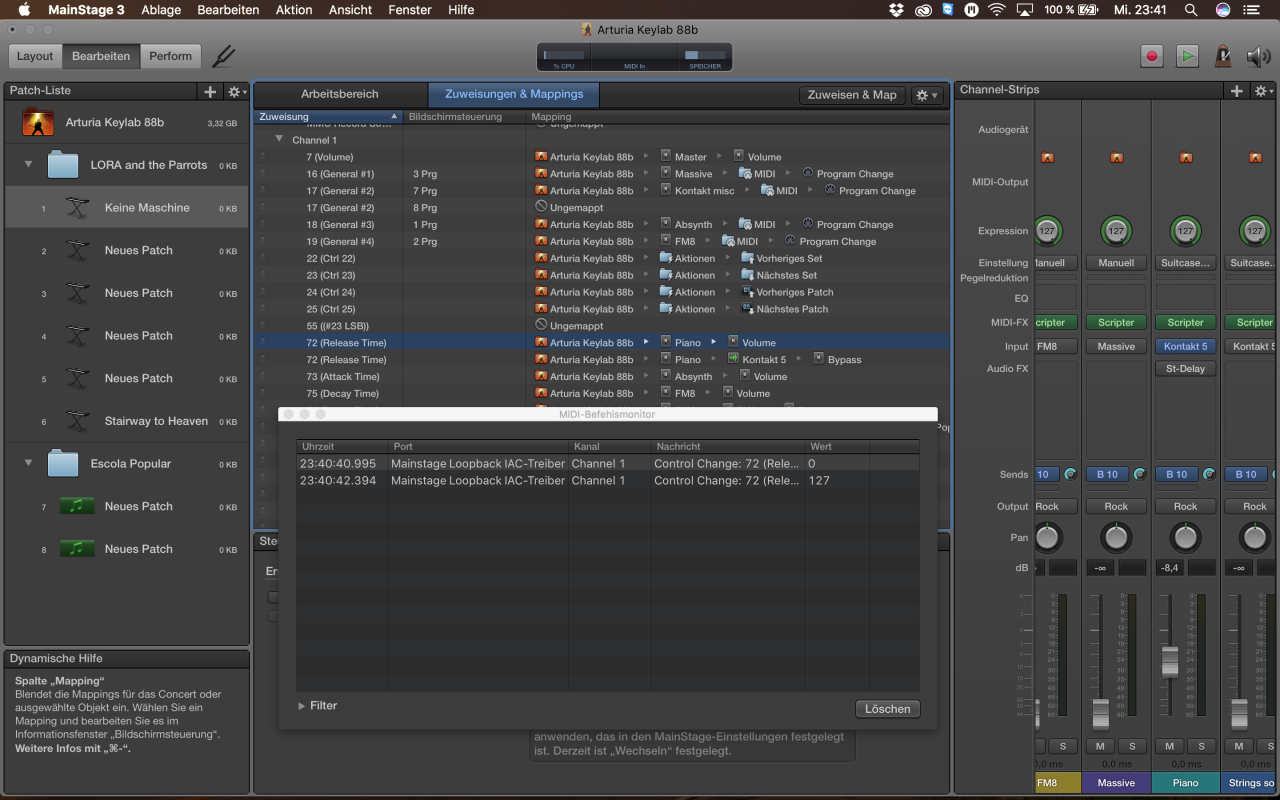Select the MIDI monitor row with Wert 127

[608, 481]
